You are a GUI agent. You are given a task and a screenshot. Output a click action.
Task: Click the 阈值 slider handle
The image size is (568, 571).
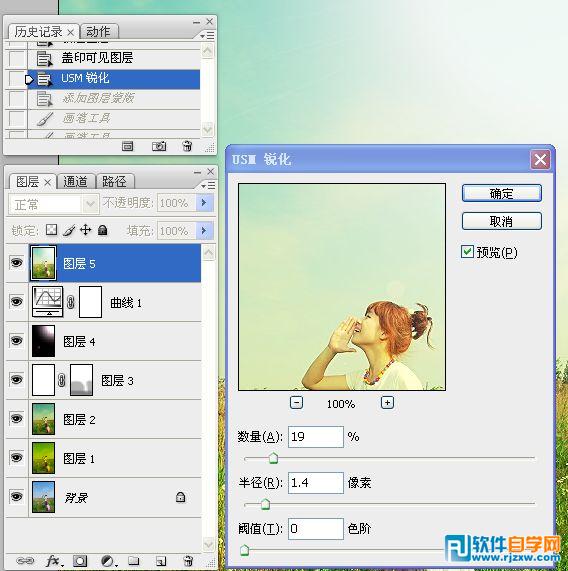point(245,550)
